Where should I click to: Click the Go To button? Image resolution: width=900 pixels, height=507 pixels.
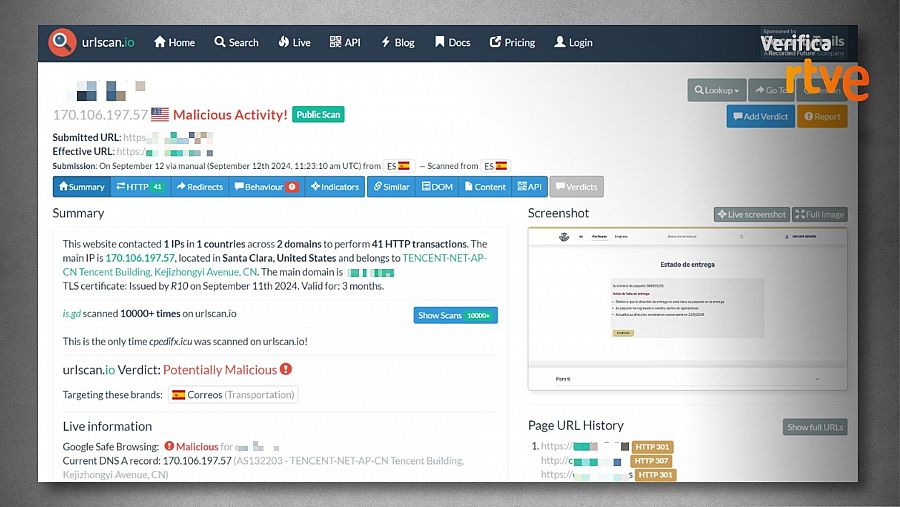click(x=771, y=90)
